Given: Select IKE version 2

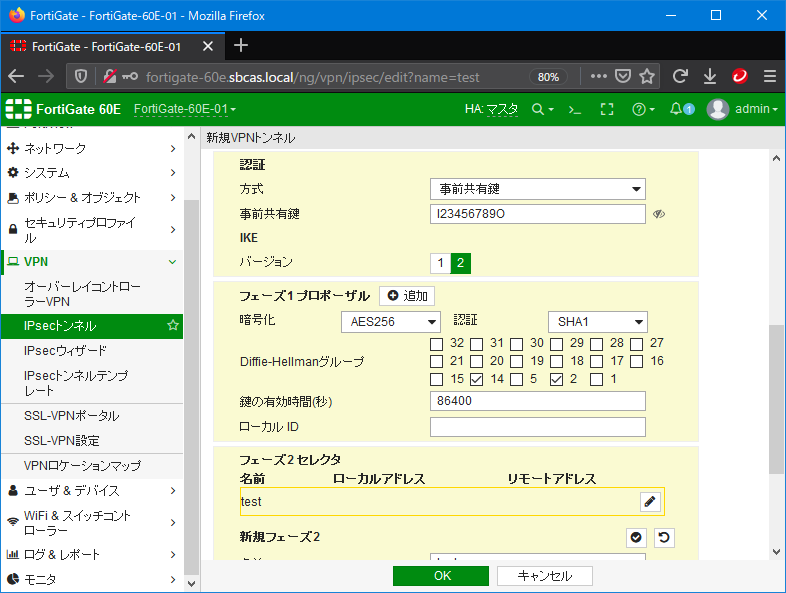Looking at the screenshot, I should pyautogui.click(x=461, y=263).
